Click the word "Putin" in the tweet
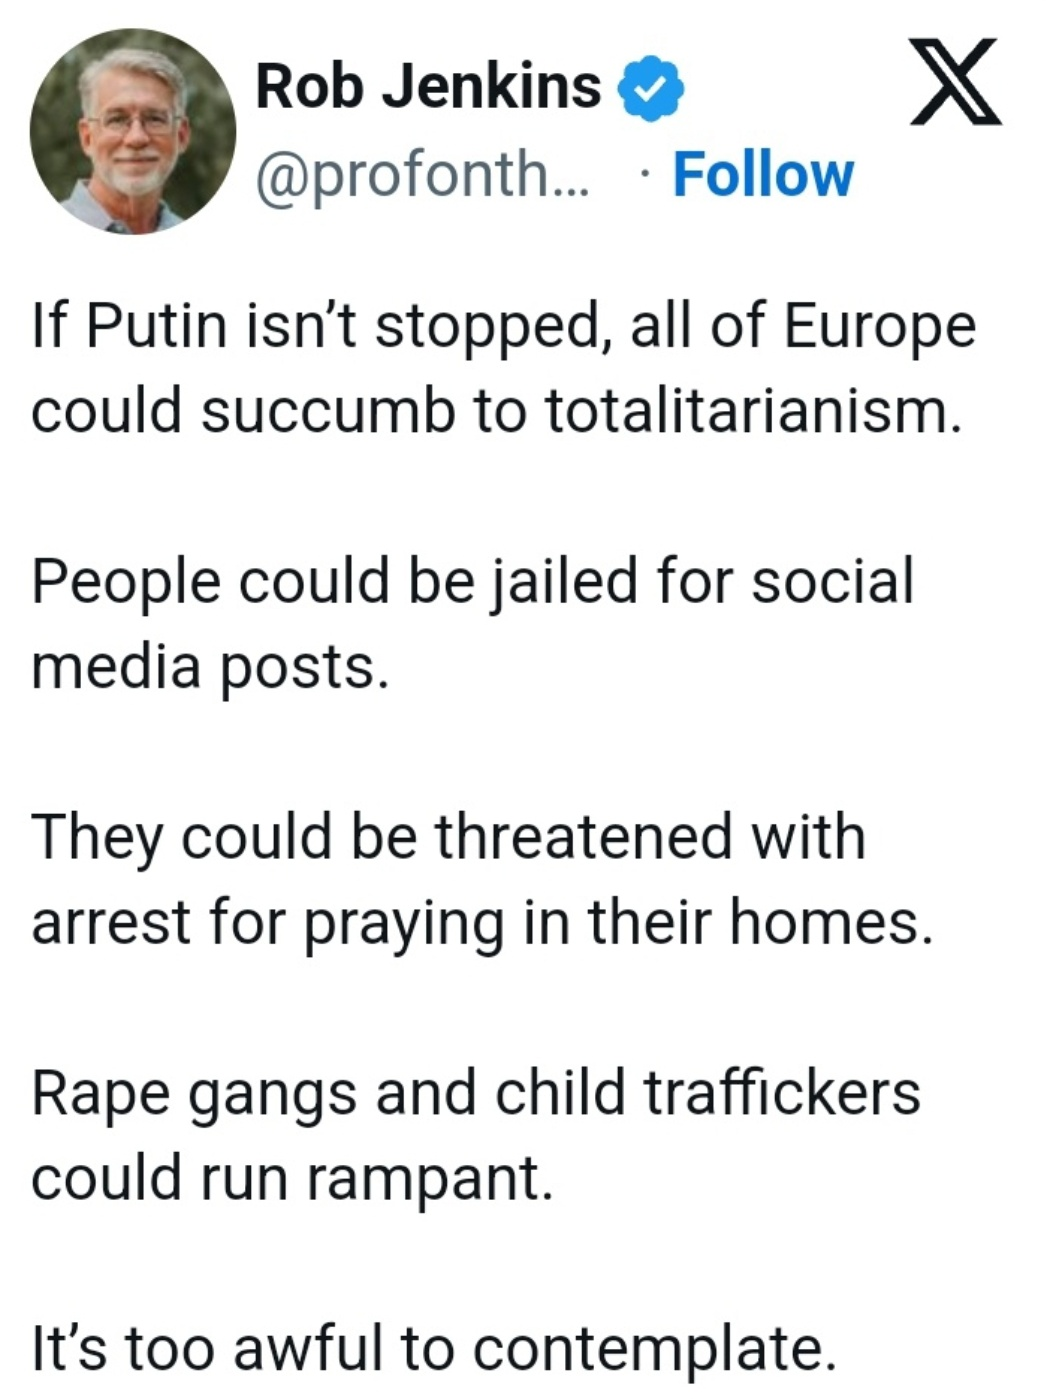This screenshot has width=1050, height=1399. (157, 327)
